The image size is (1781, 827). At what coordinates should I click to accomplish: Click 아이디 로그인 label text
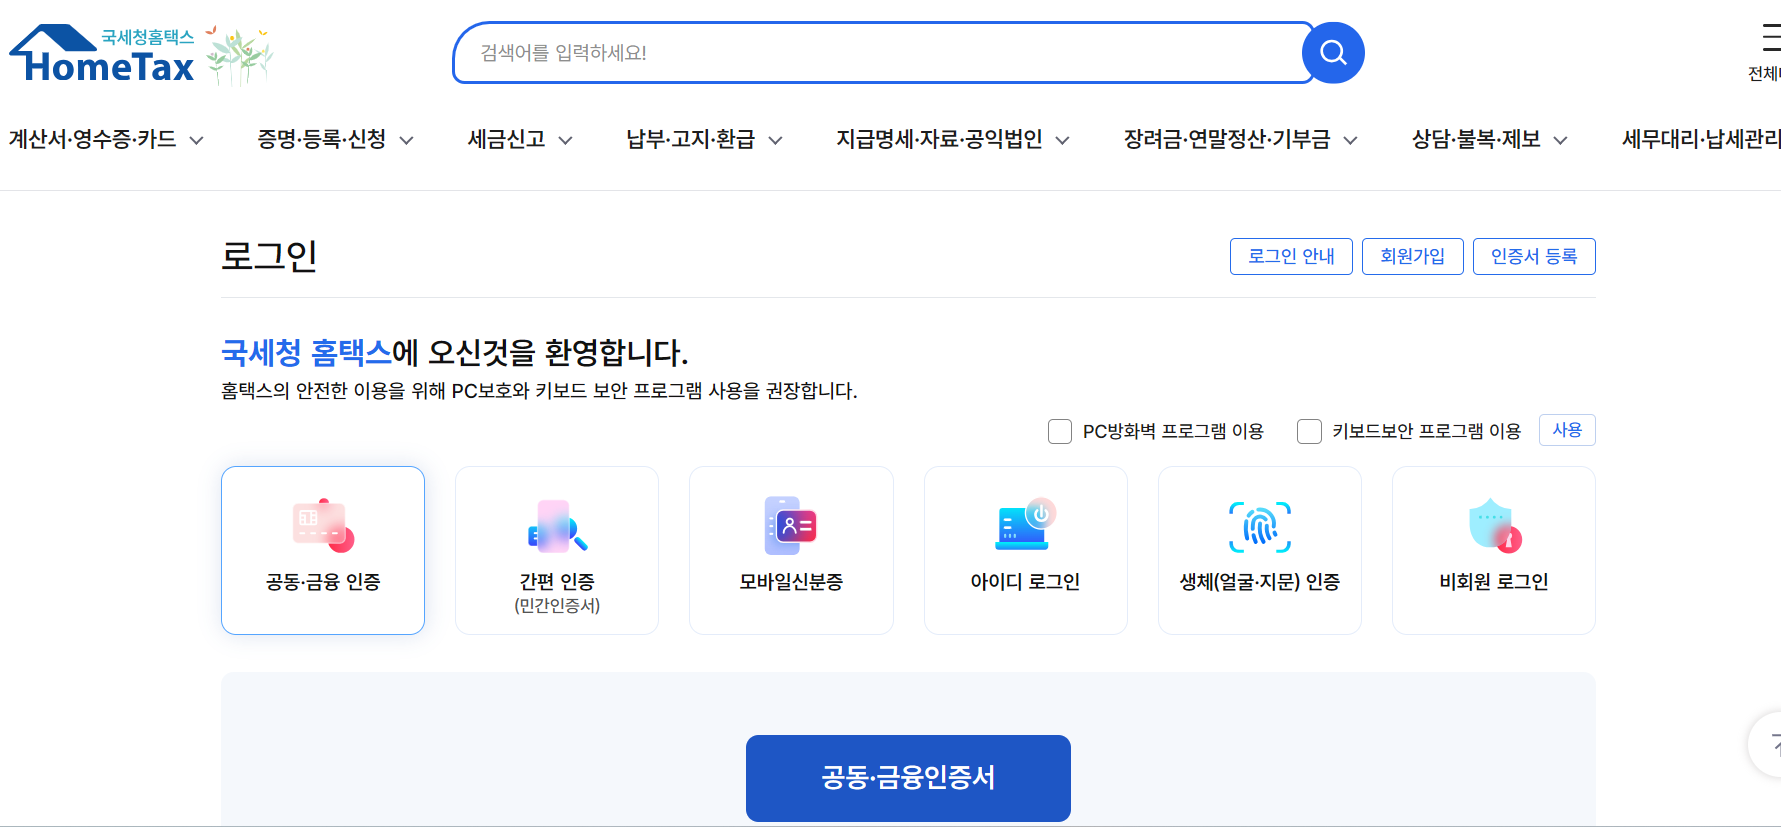[1025, 582]
